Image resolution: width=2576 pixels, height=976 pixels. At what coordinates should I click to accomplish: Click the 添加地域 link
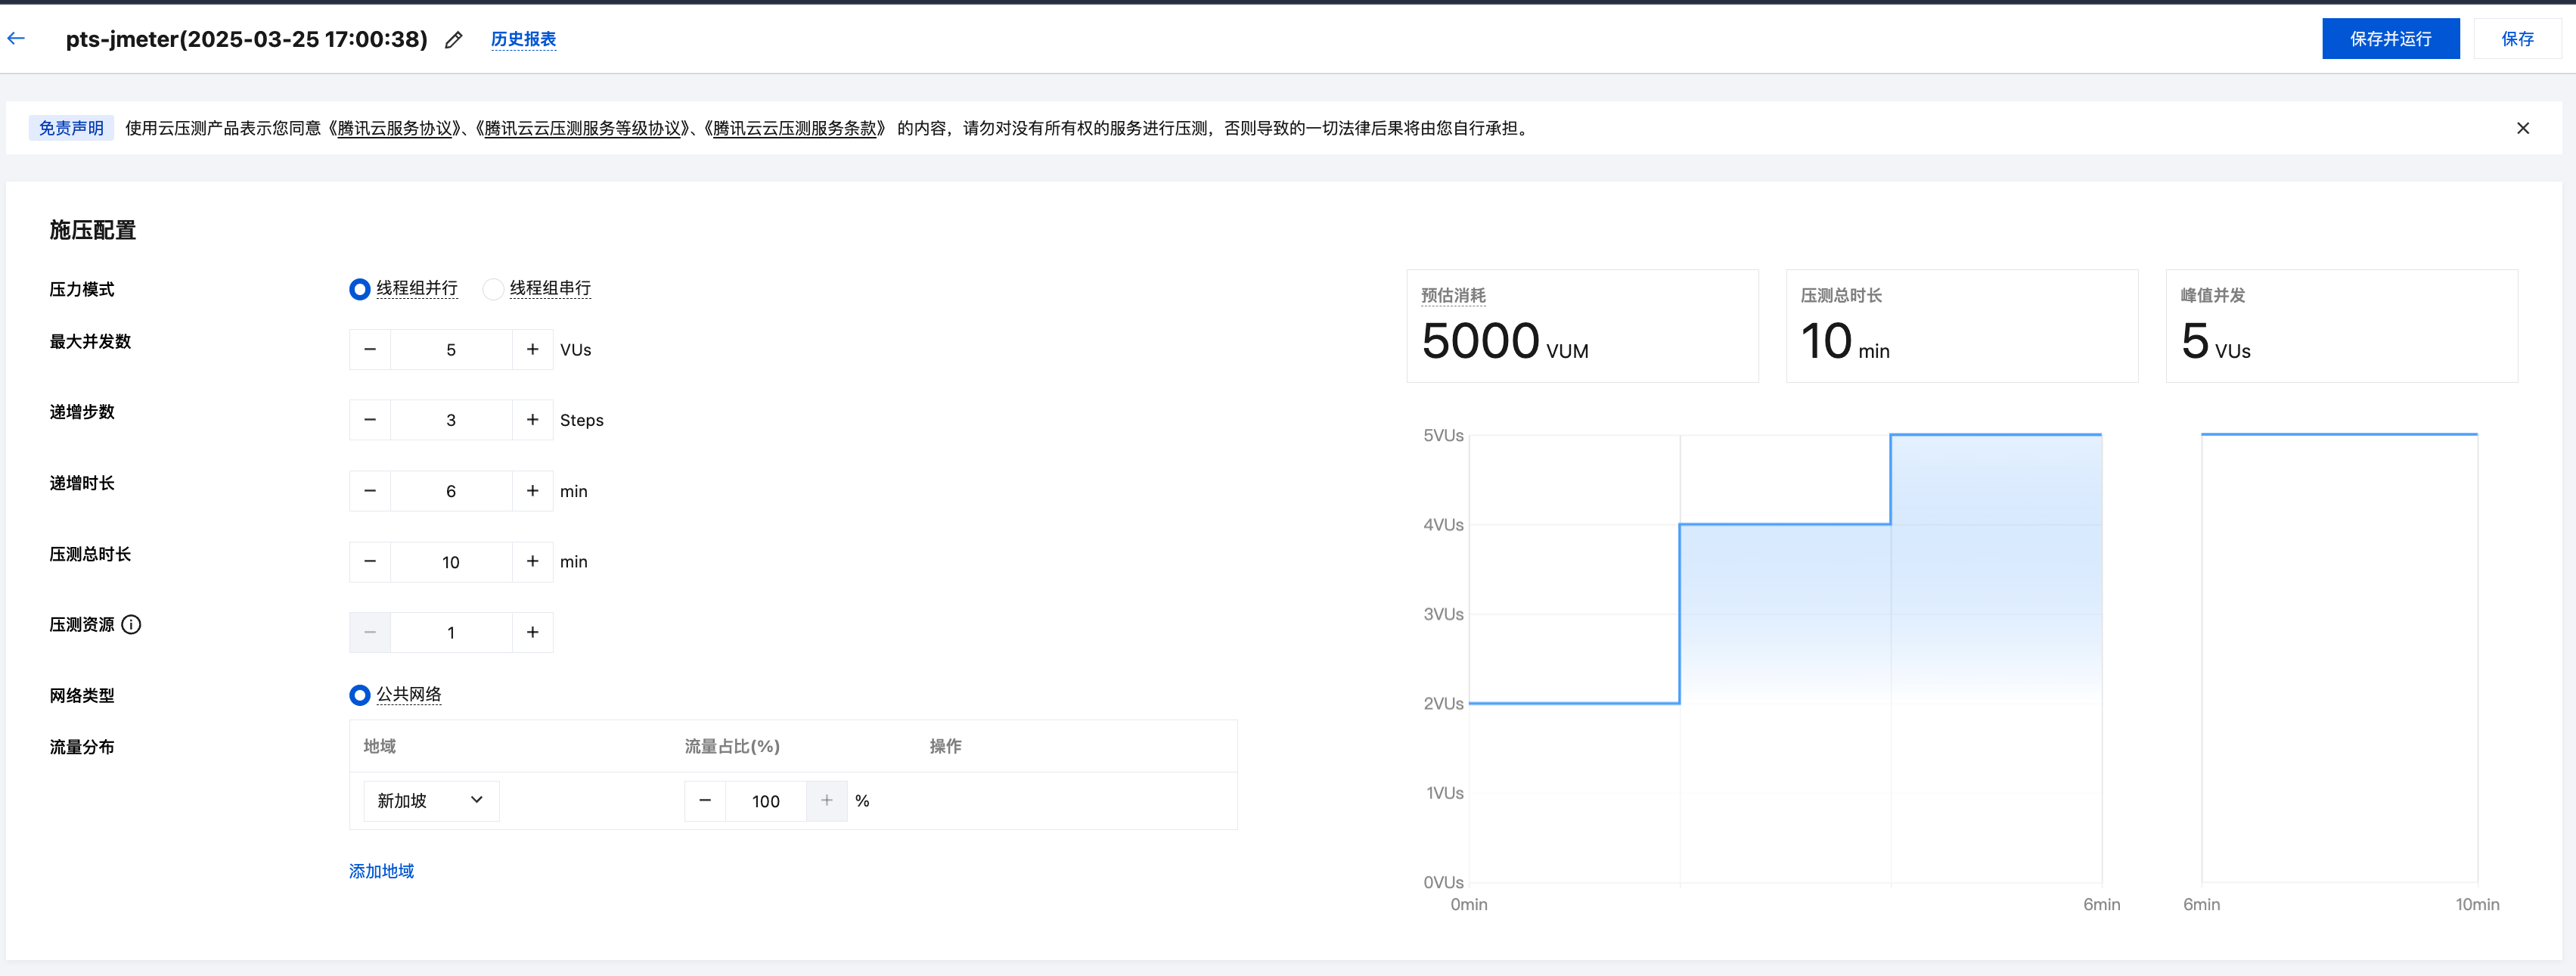(381, 871)
